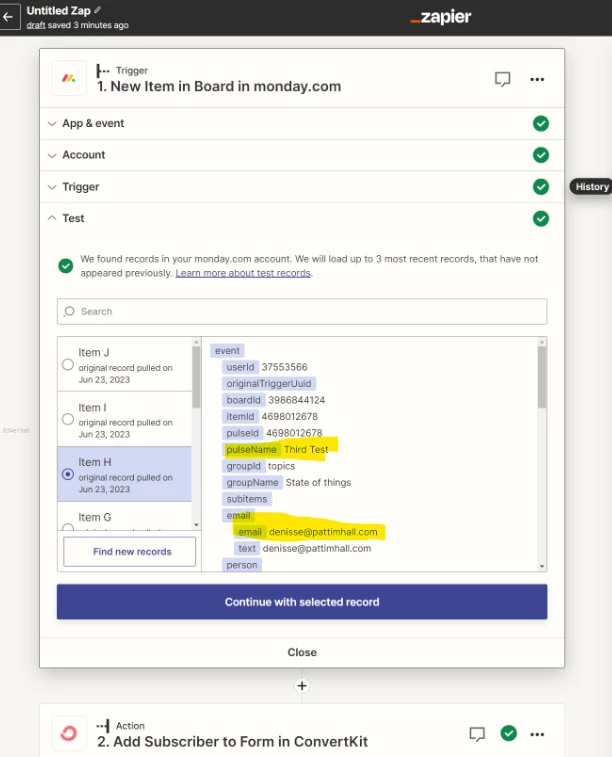Click the event data scrollbar
This screenshot has width=612, height=757.
click(x=542, y=378)
